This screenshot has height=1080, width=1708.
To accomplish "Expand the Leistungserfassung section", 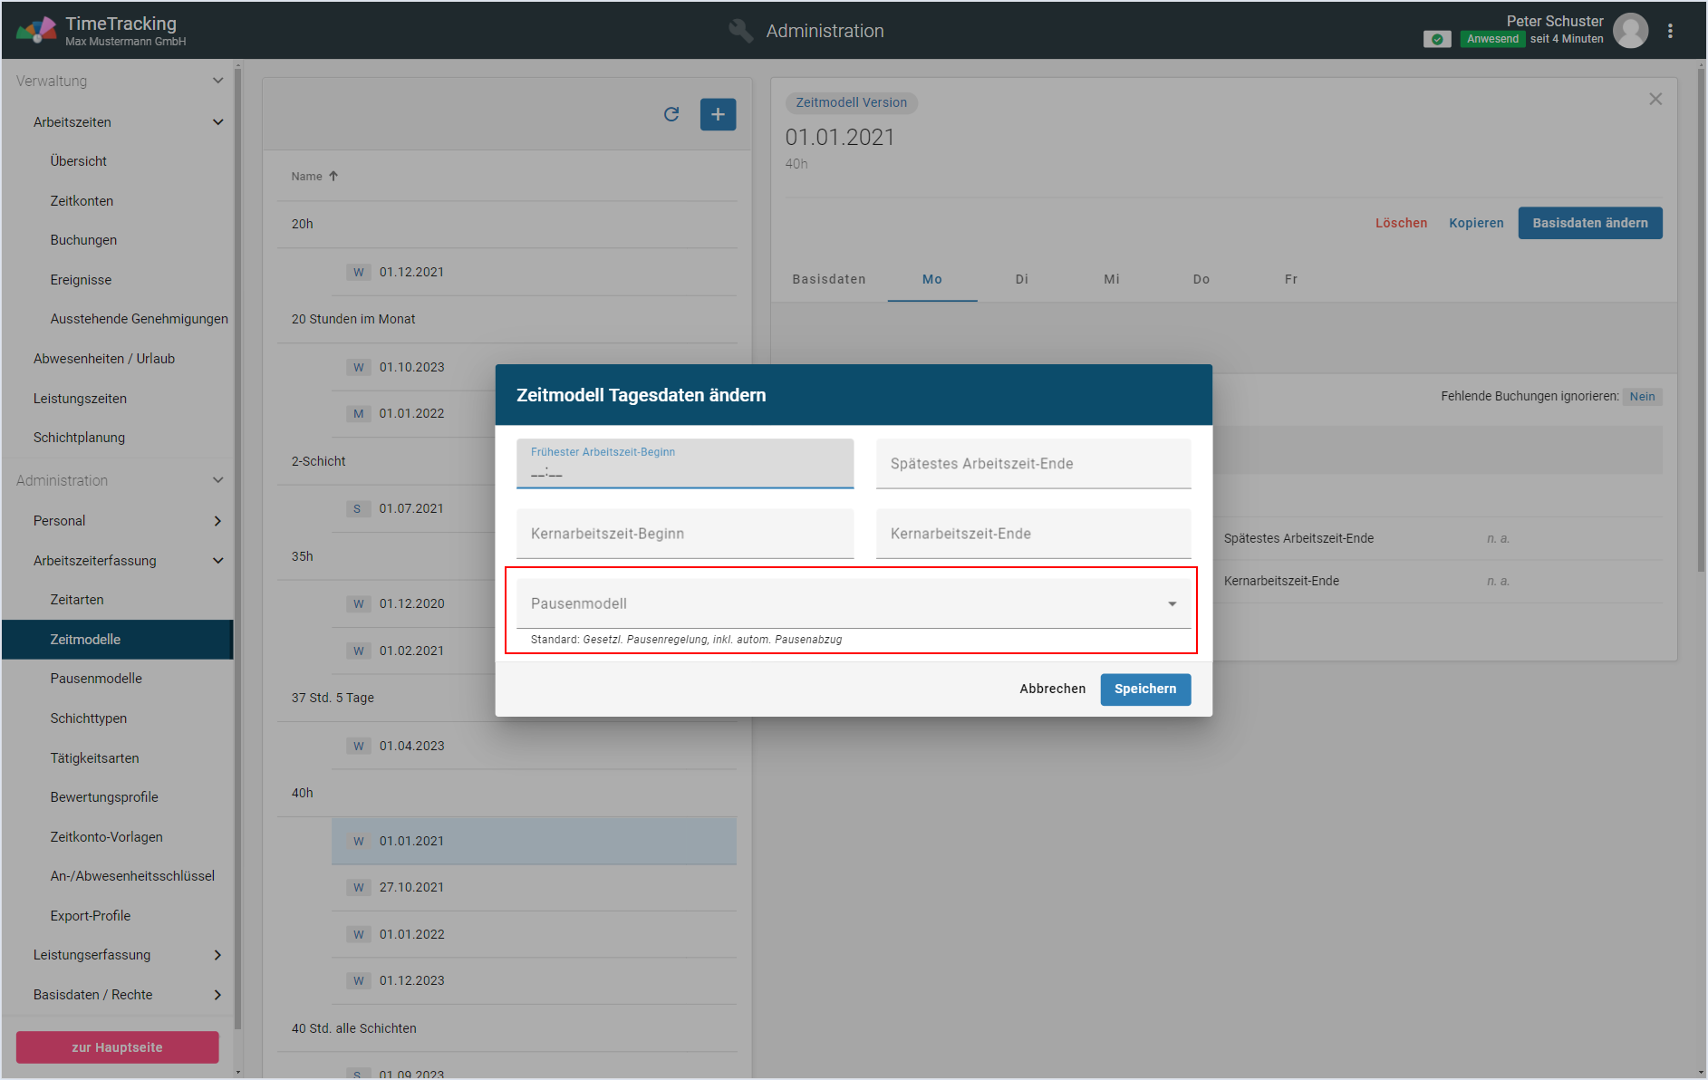I will (x=218, y=955).
